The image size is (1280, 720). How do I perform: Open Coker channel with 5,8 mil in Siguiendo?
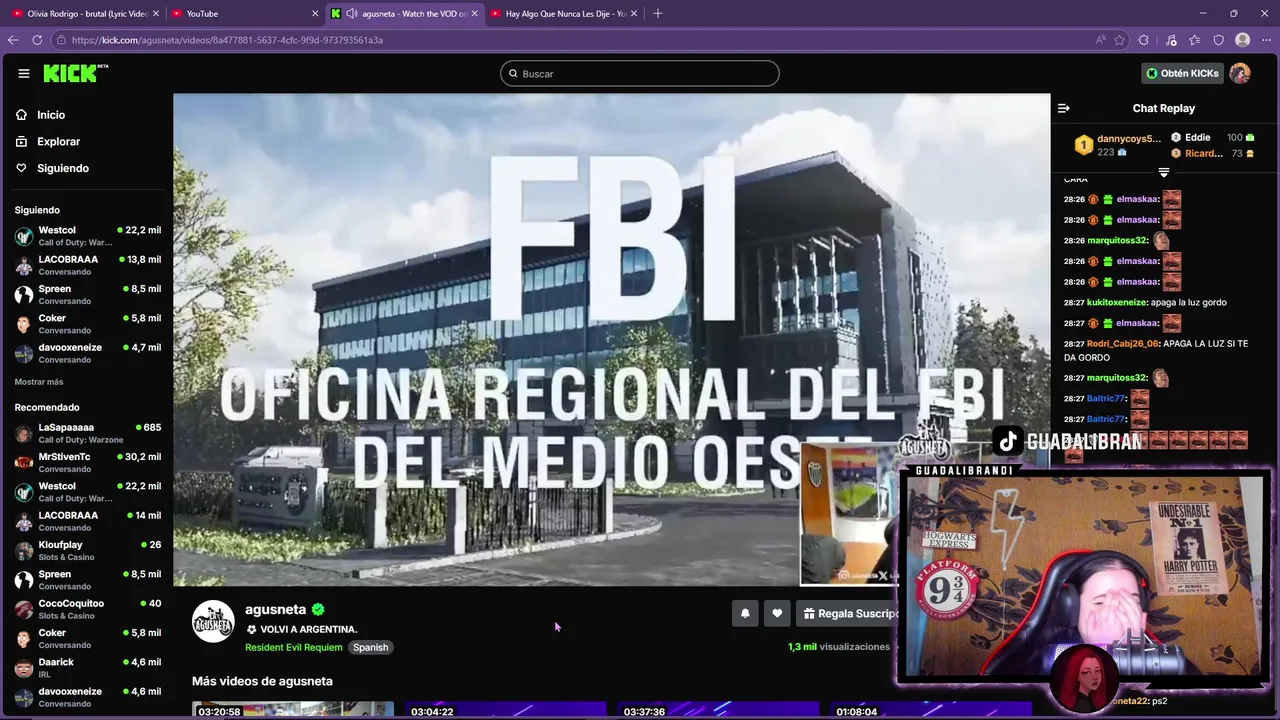(x=88, y=324)
